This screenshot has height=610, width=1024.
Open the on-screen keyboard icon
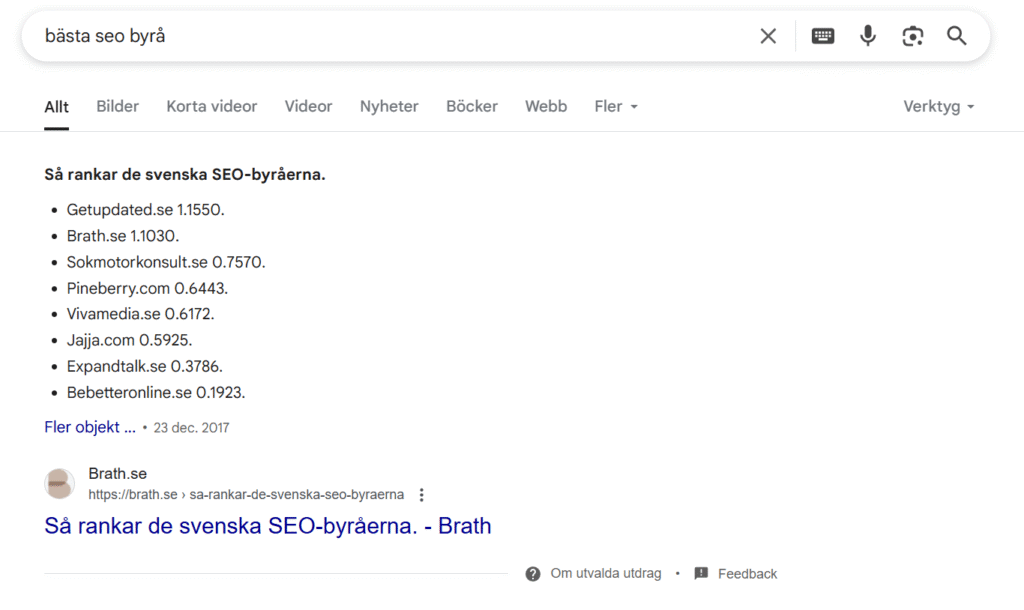[x=823, y=36]
